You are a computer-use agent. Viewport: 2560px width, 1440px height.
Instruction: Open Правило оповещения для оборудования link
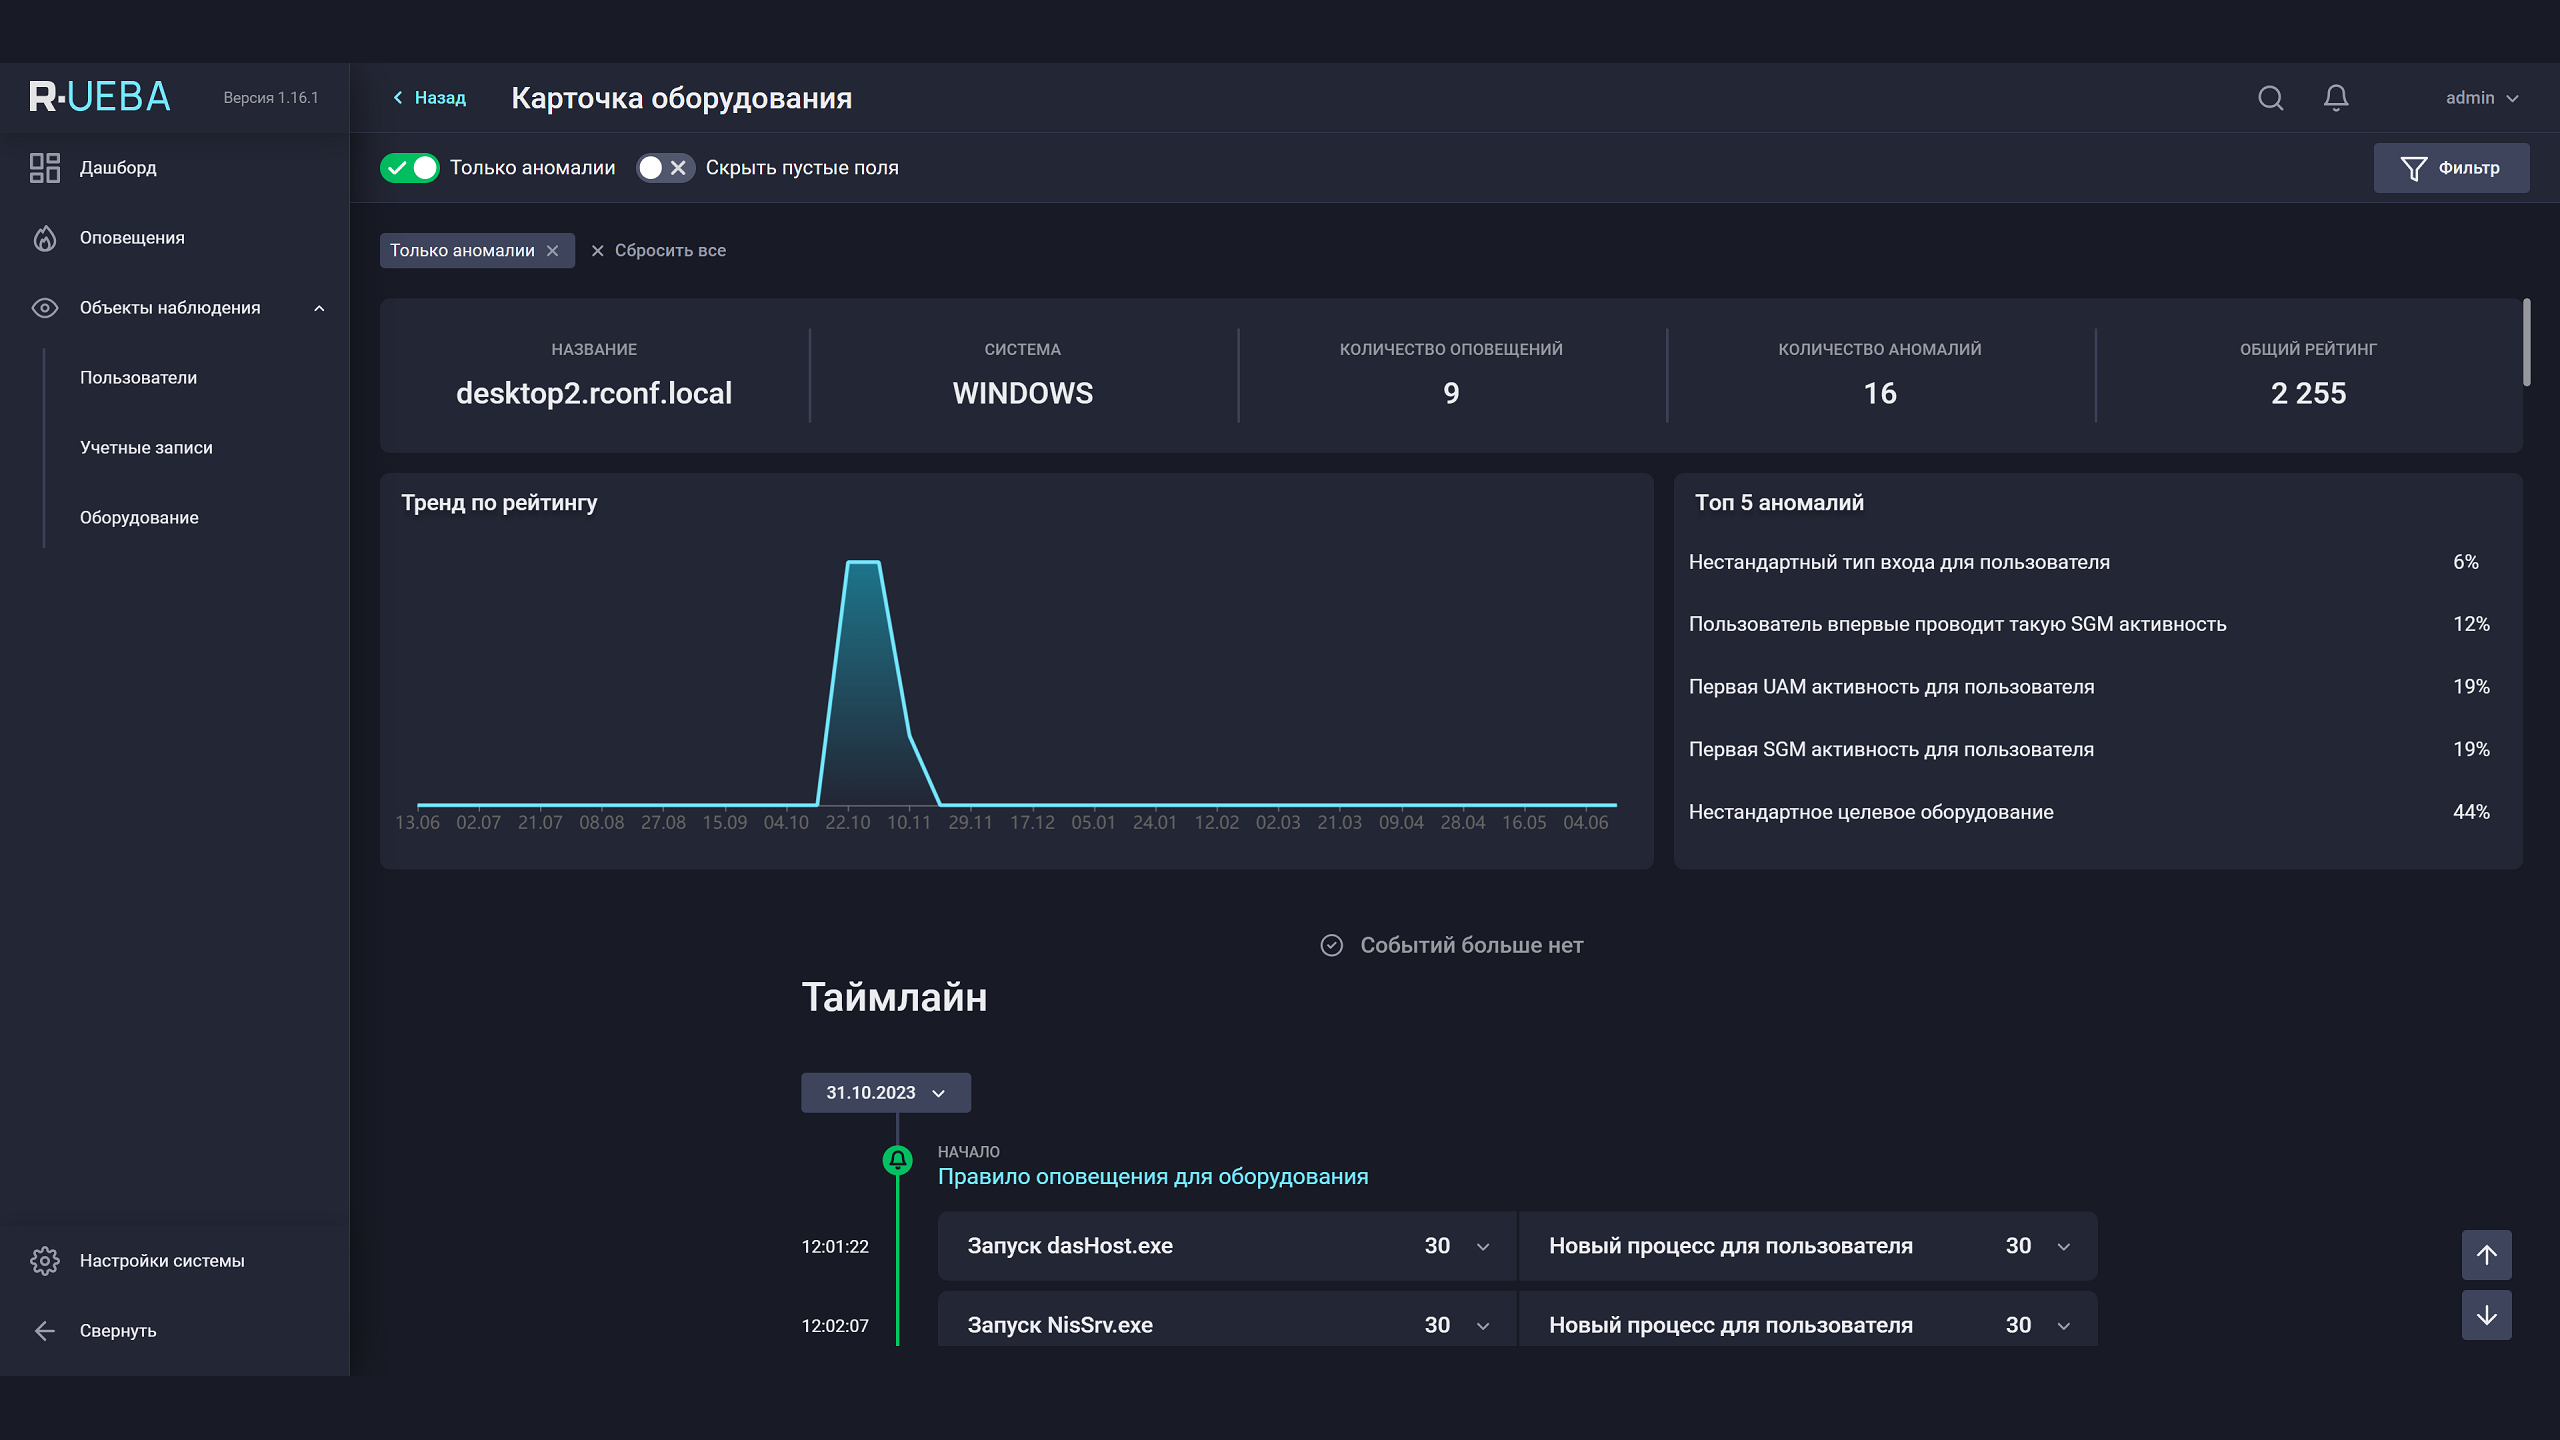[x=1152, y=1177]
